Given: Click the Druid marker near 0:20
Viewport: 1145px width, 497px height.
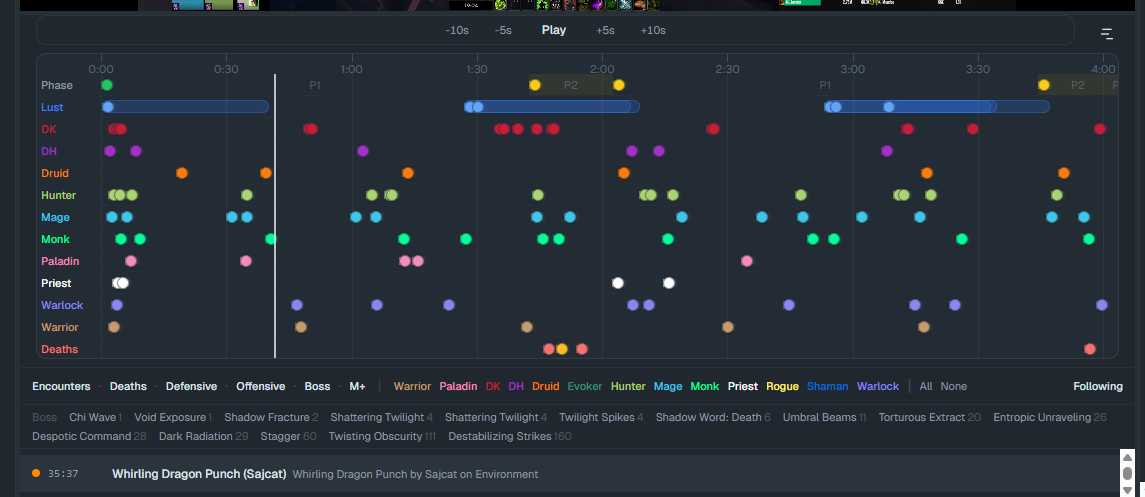Looking at the screenshot, I should [182, 173].
